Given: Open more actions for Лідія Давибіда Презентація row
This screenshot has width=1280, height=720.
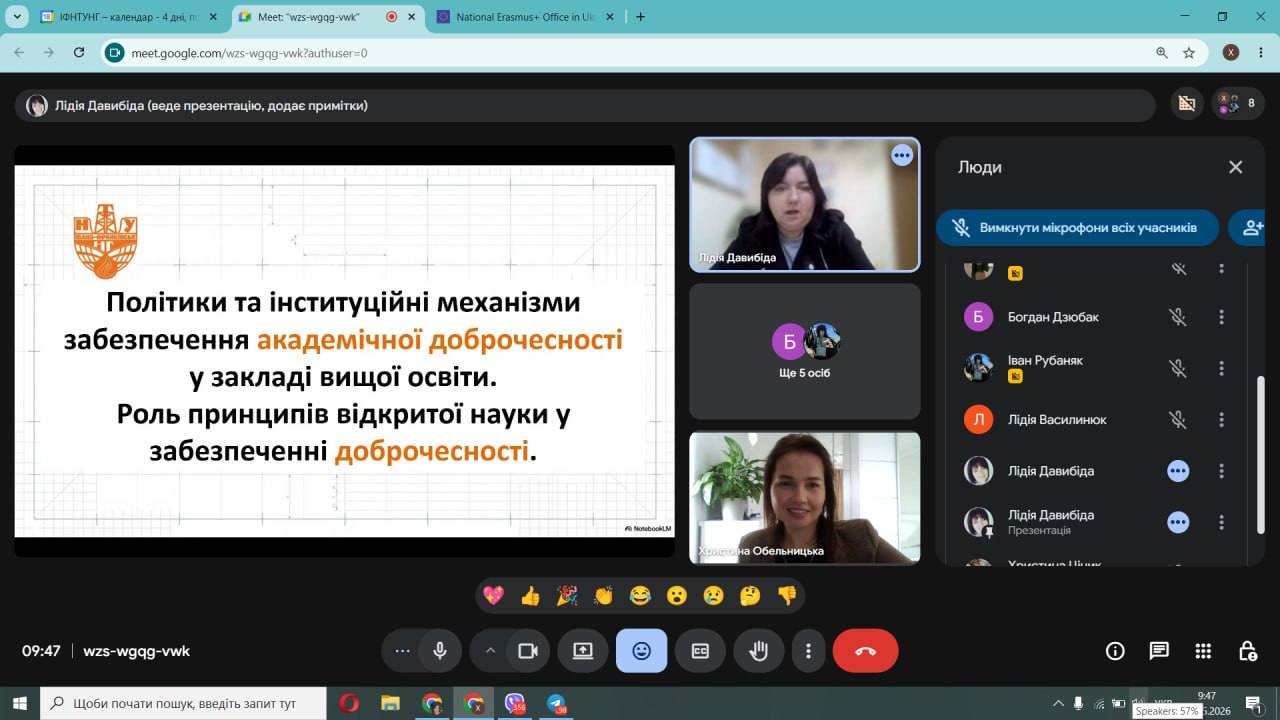Looking at the screenshot, I should (x=1221, y=522).
